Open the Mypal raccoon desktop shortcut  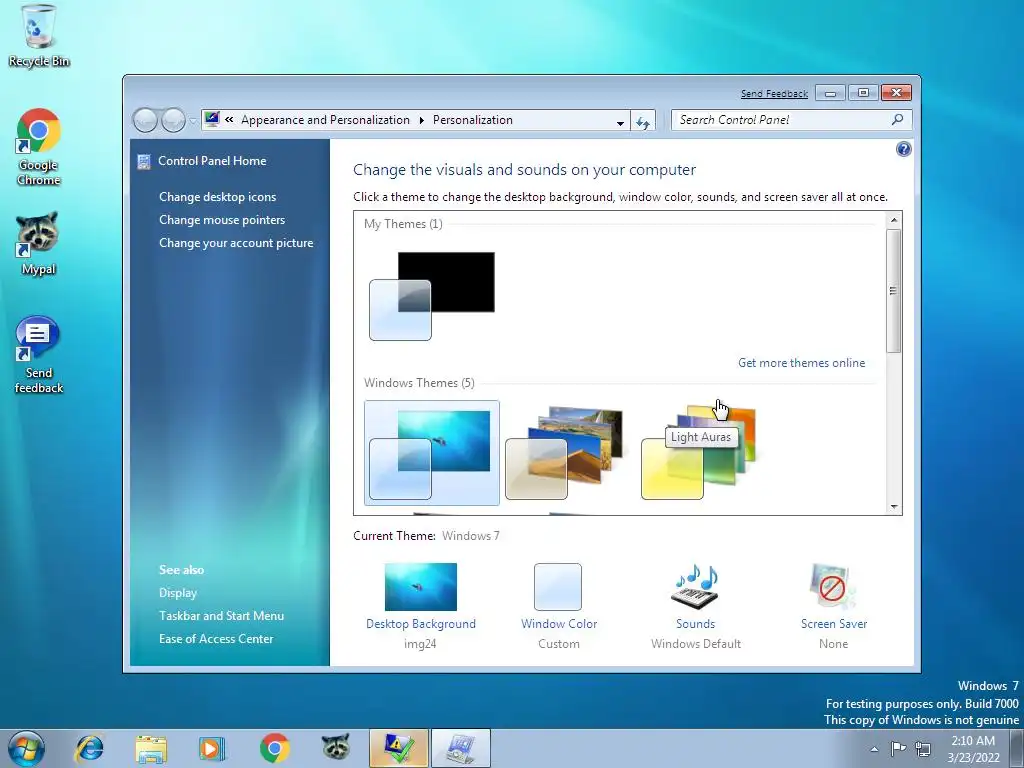click(x=38, y=243)
